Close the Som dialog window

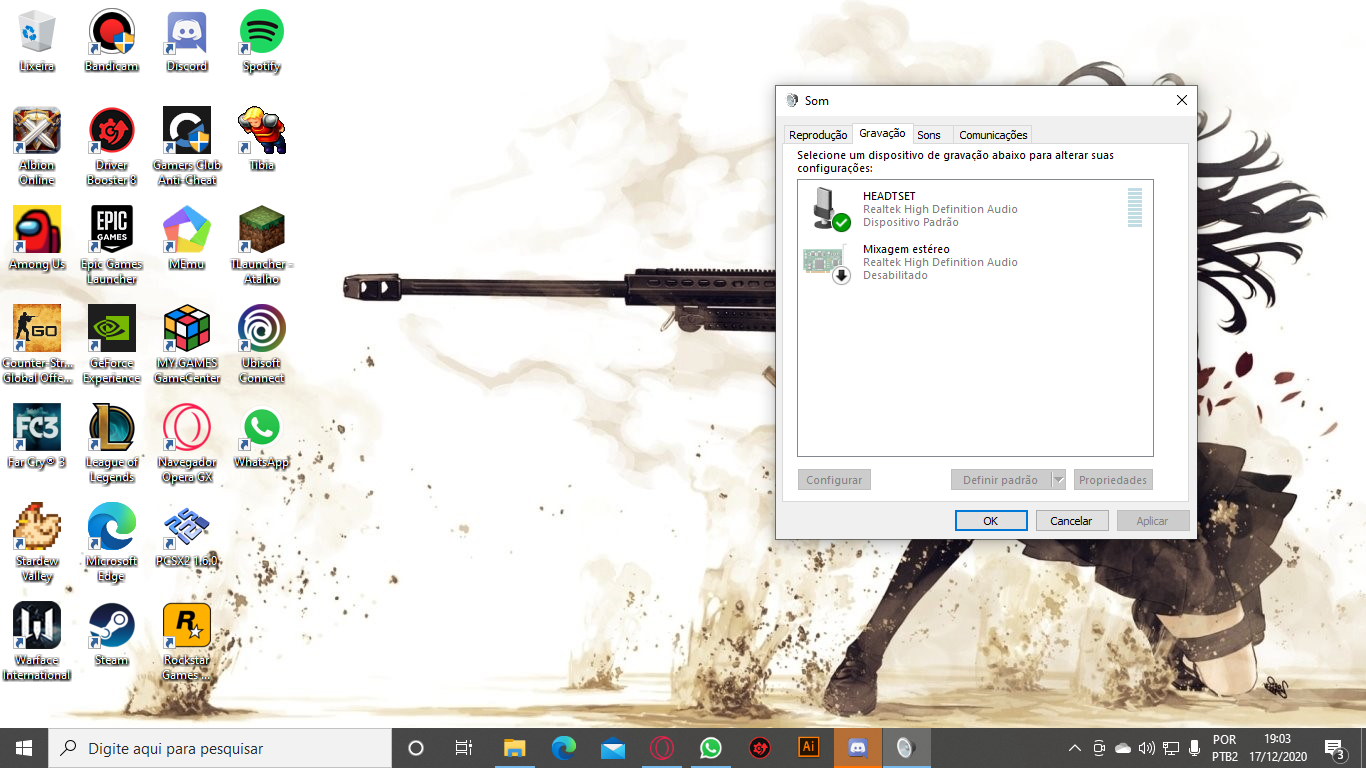[x=1181, y=100]
